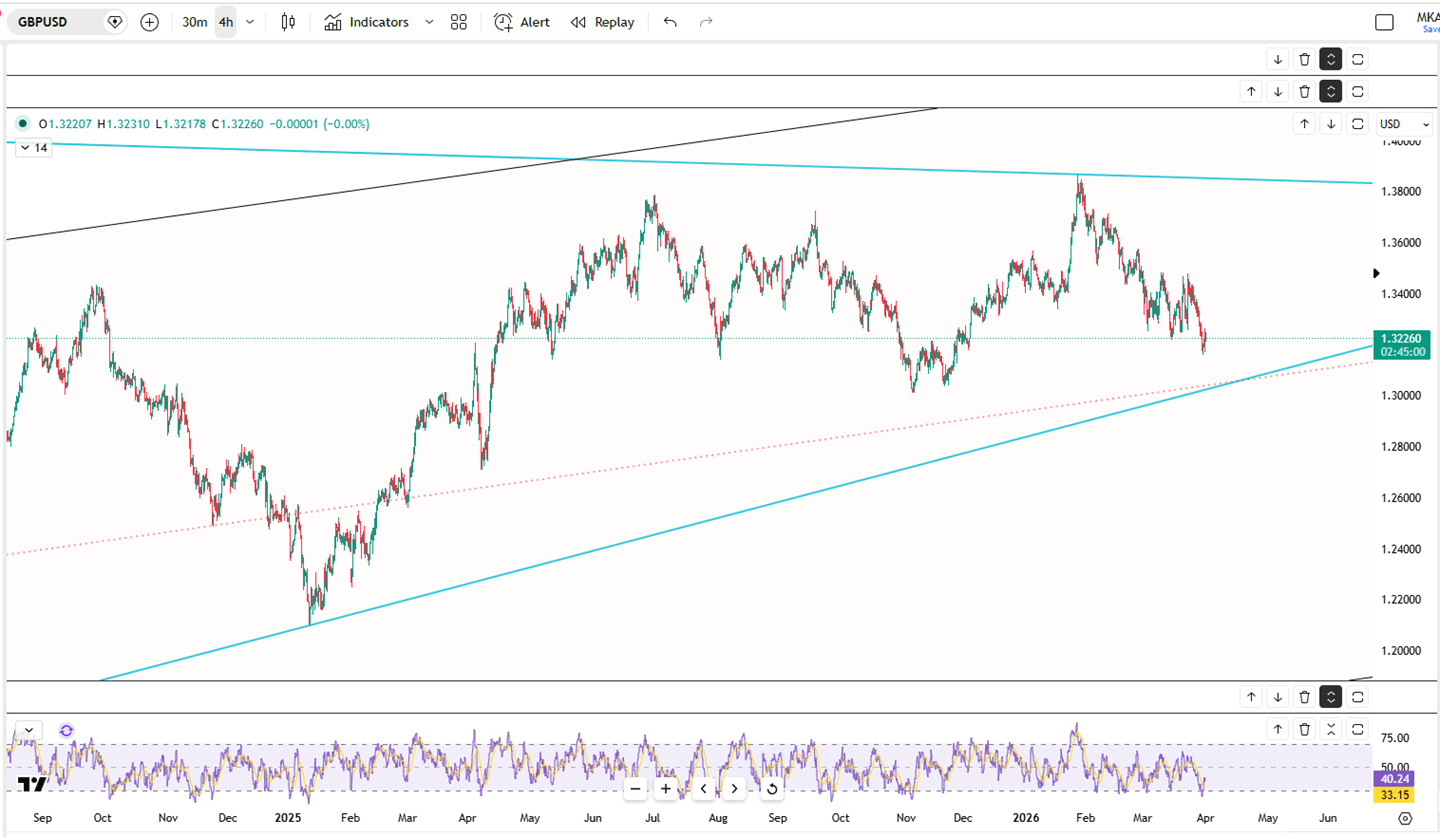Screen dimensions: 1440x837
Task: Switch to the 30m timeframe
Action: point(195,22)
